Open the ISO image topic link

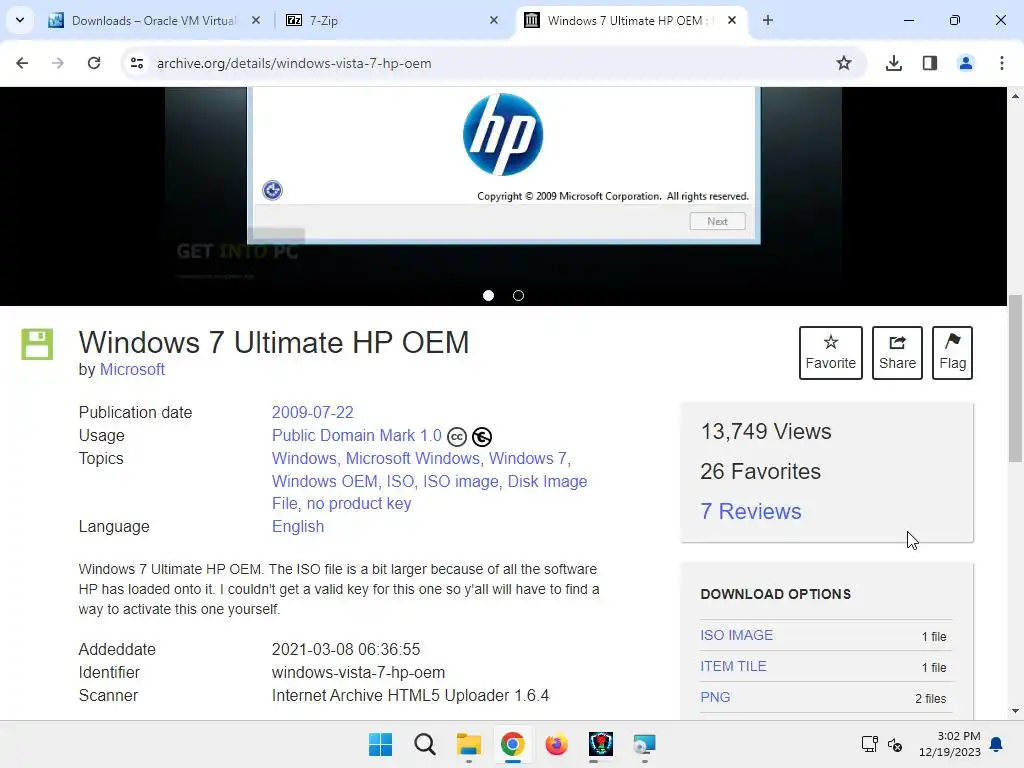tap(460, 481)
